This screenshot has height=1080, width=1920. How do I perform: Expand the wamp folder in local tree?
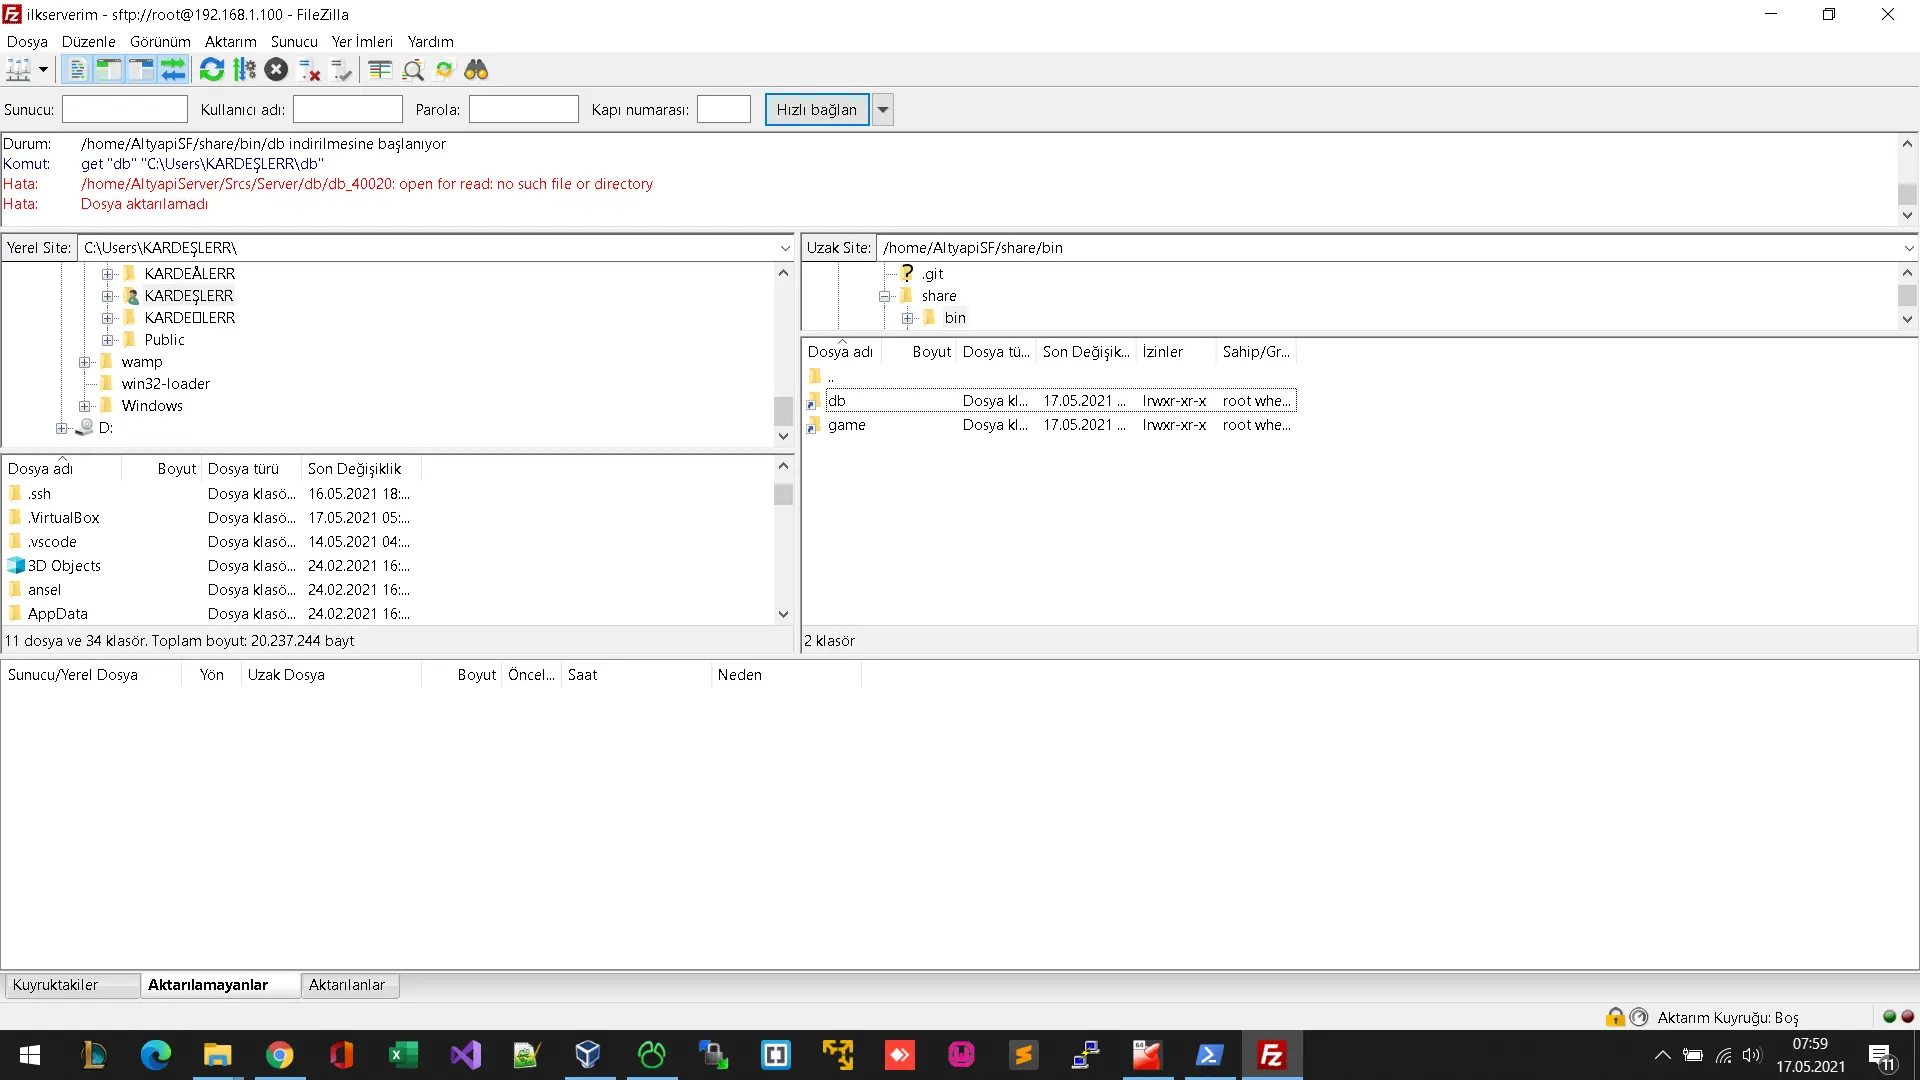[x=85, y=362]
